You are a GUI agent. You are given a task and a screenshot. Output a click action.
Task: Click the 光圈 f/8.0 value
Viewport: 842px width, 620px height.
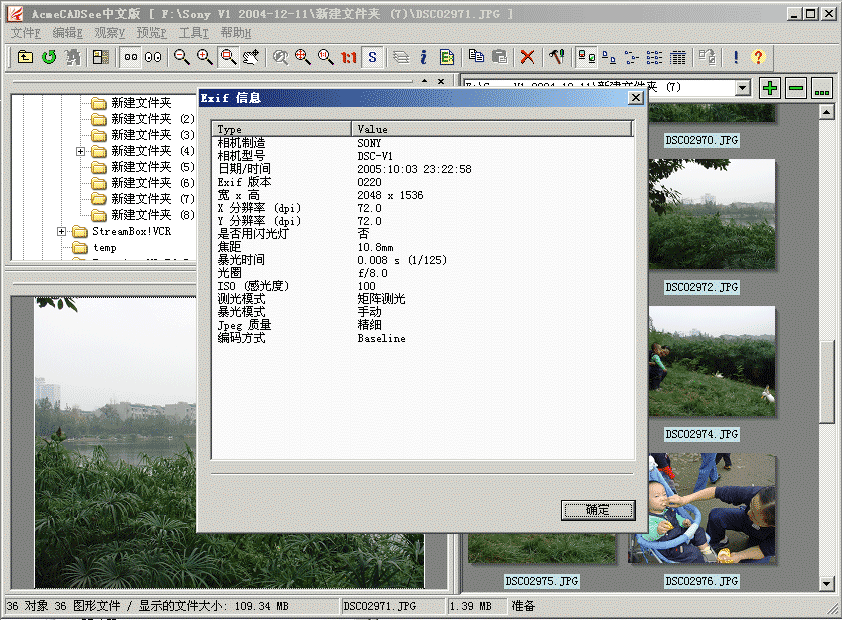coord(372,273)
